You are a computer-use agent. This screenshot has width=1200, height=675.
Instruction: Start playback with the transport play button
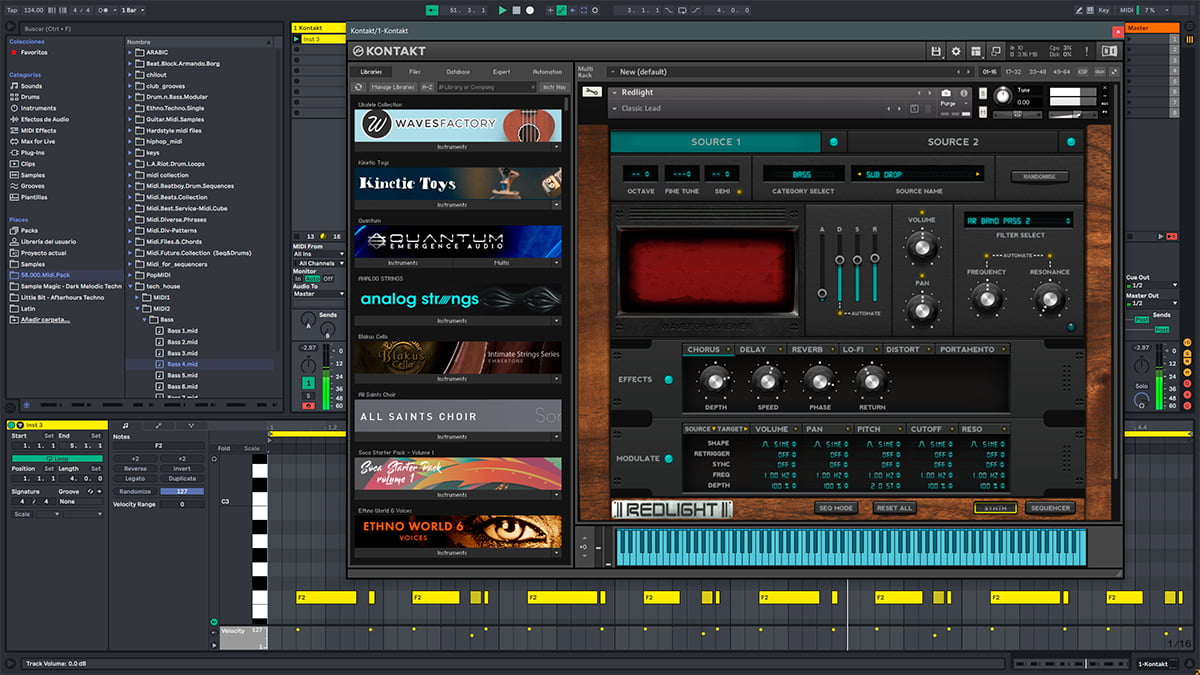click(502, 10)
